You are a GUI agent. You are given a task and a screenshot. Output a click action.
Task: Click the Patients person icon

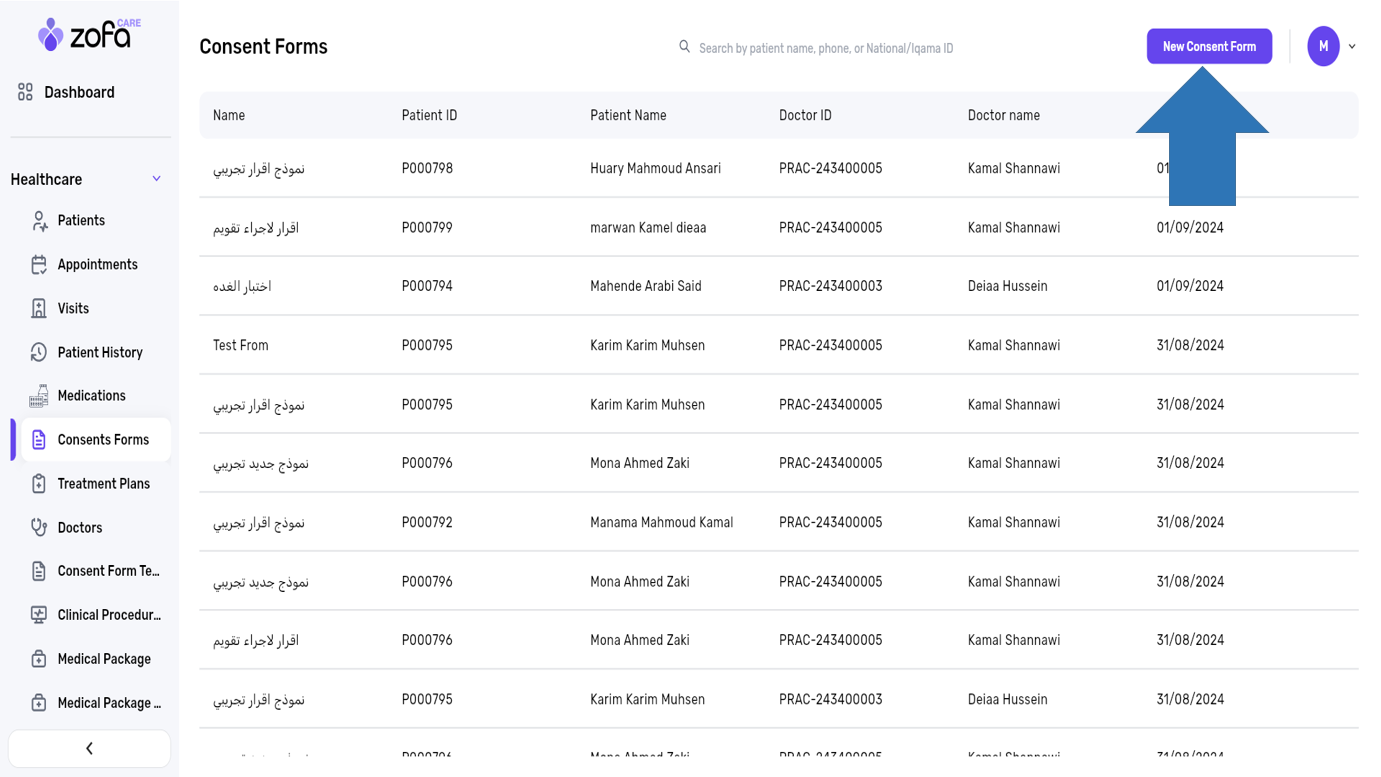click(39, 221)
